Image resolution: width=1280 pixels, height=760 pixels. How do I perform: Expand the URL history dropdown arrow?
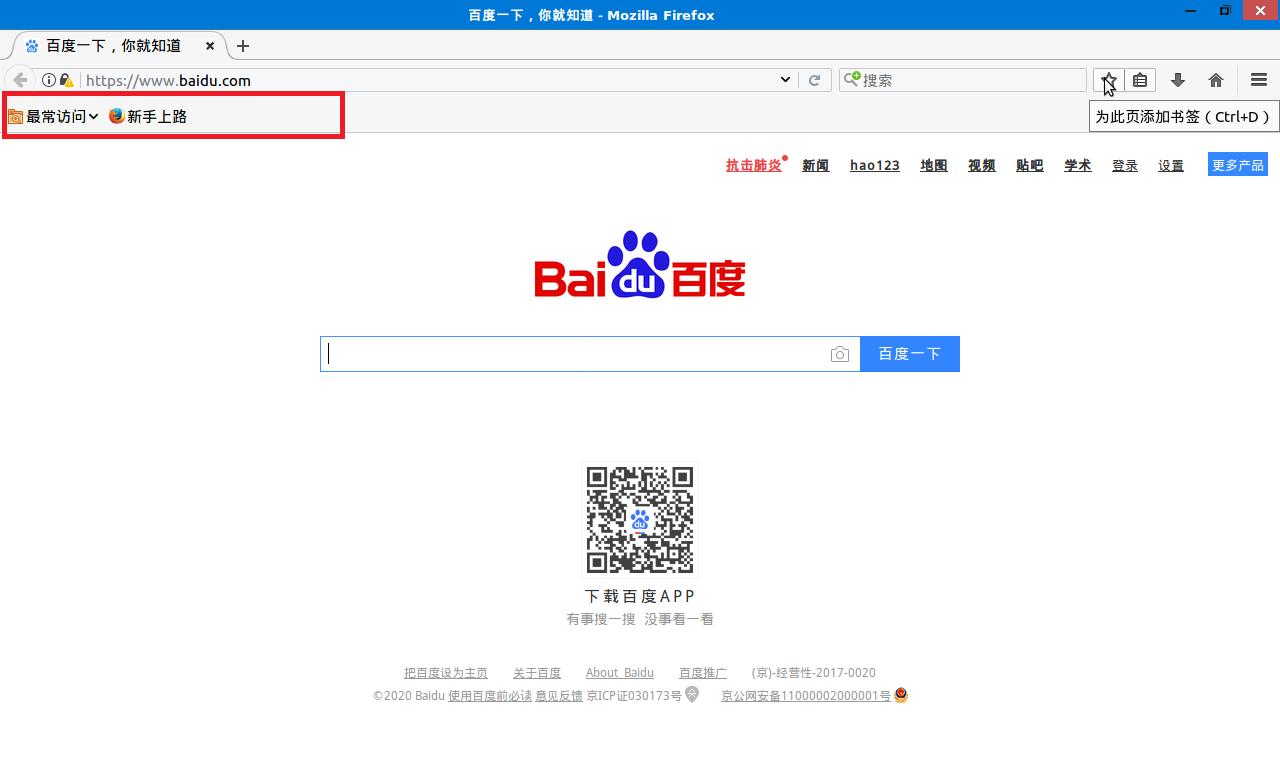[785, 80]
